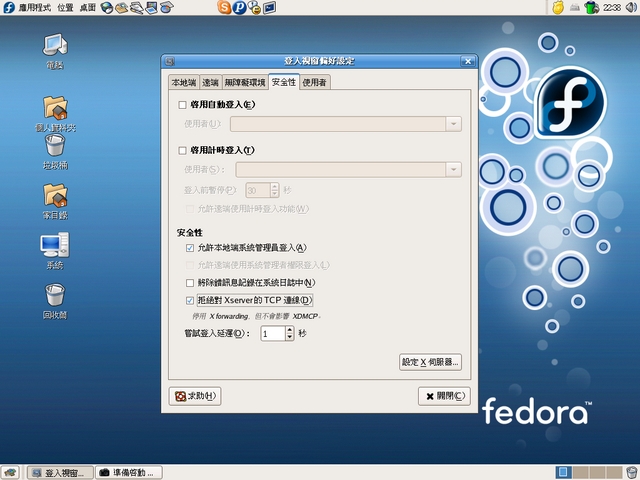Uncheck 拒絕對 Xserver 的 TCP 連線
Viewport: 640px width, 480px height.
(x=190, y=300)
